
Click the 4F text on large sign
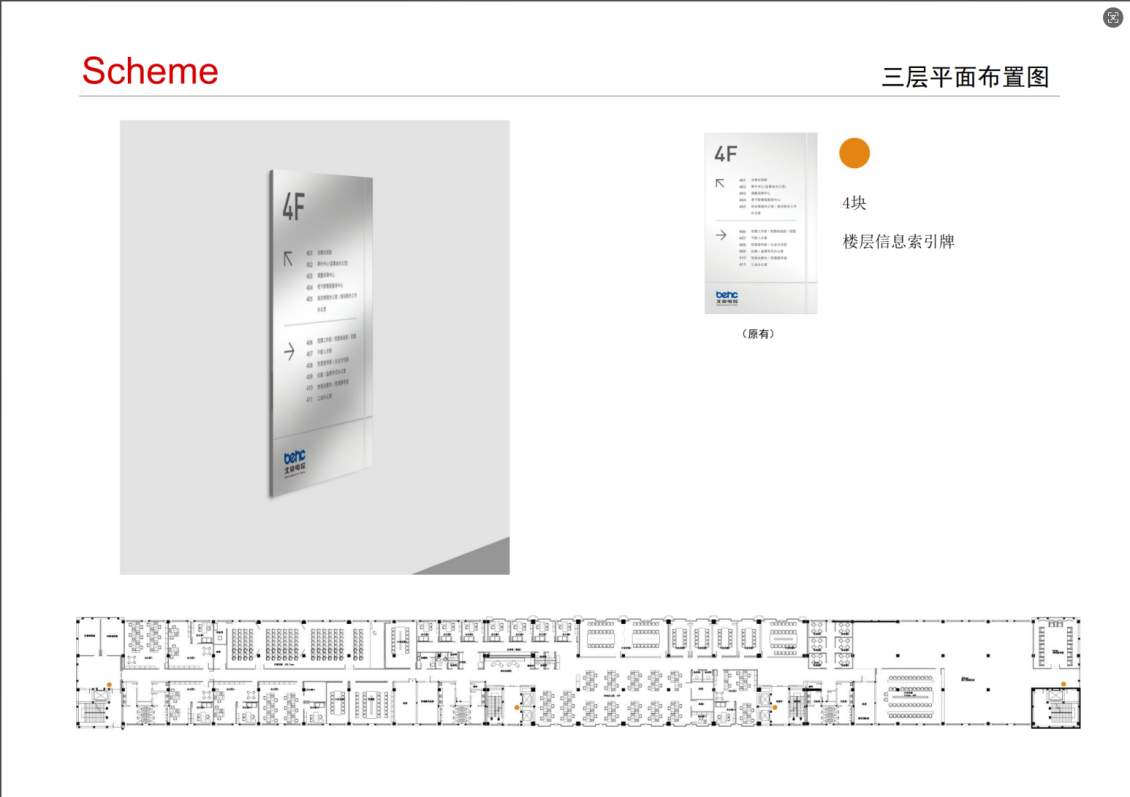pos(293,208)
